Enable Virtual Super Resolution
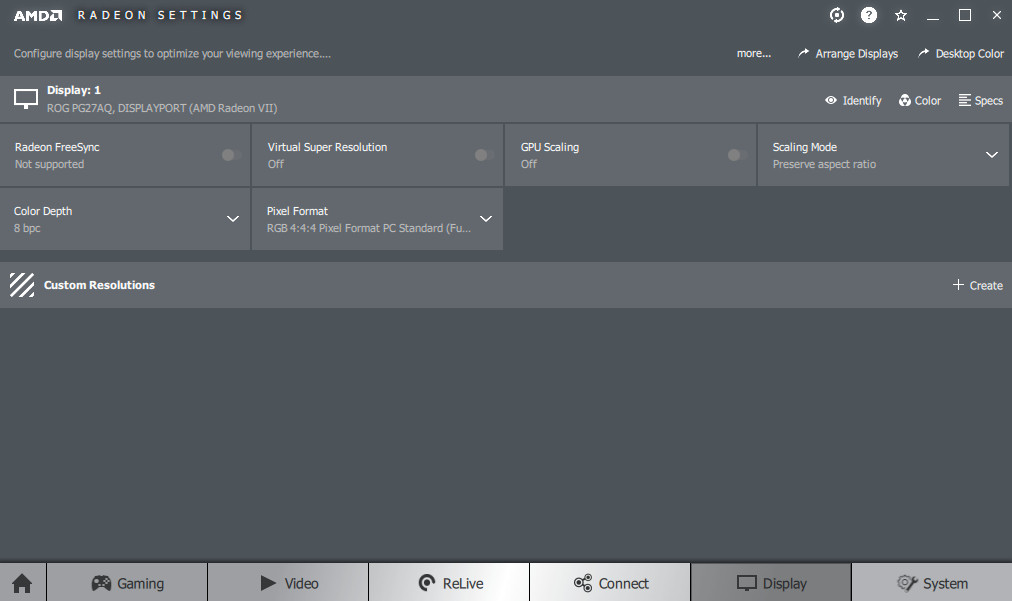The height and width of the screenshot is (601, 1012). (x=484, y=155)
